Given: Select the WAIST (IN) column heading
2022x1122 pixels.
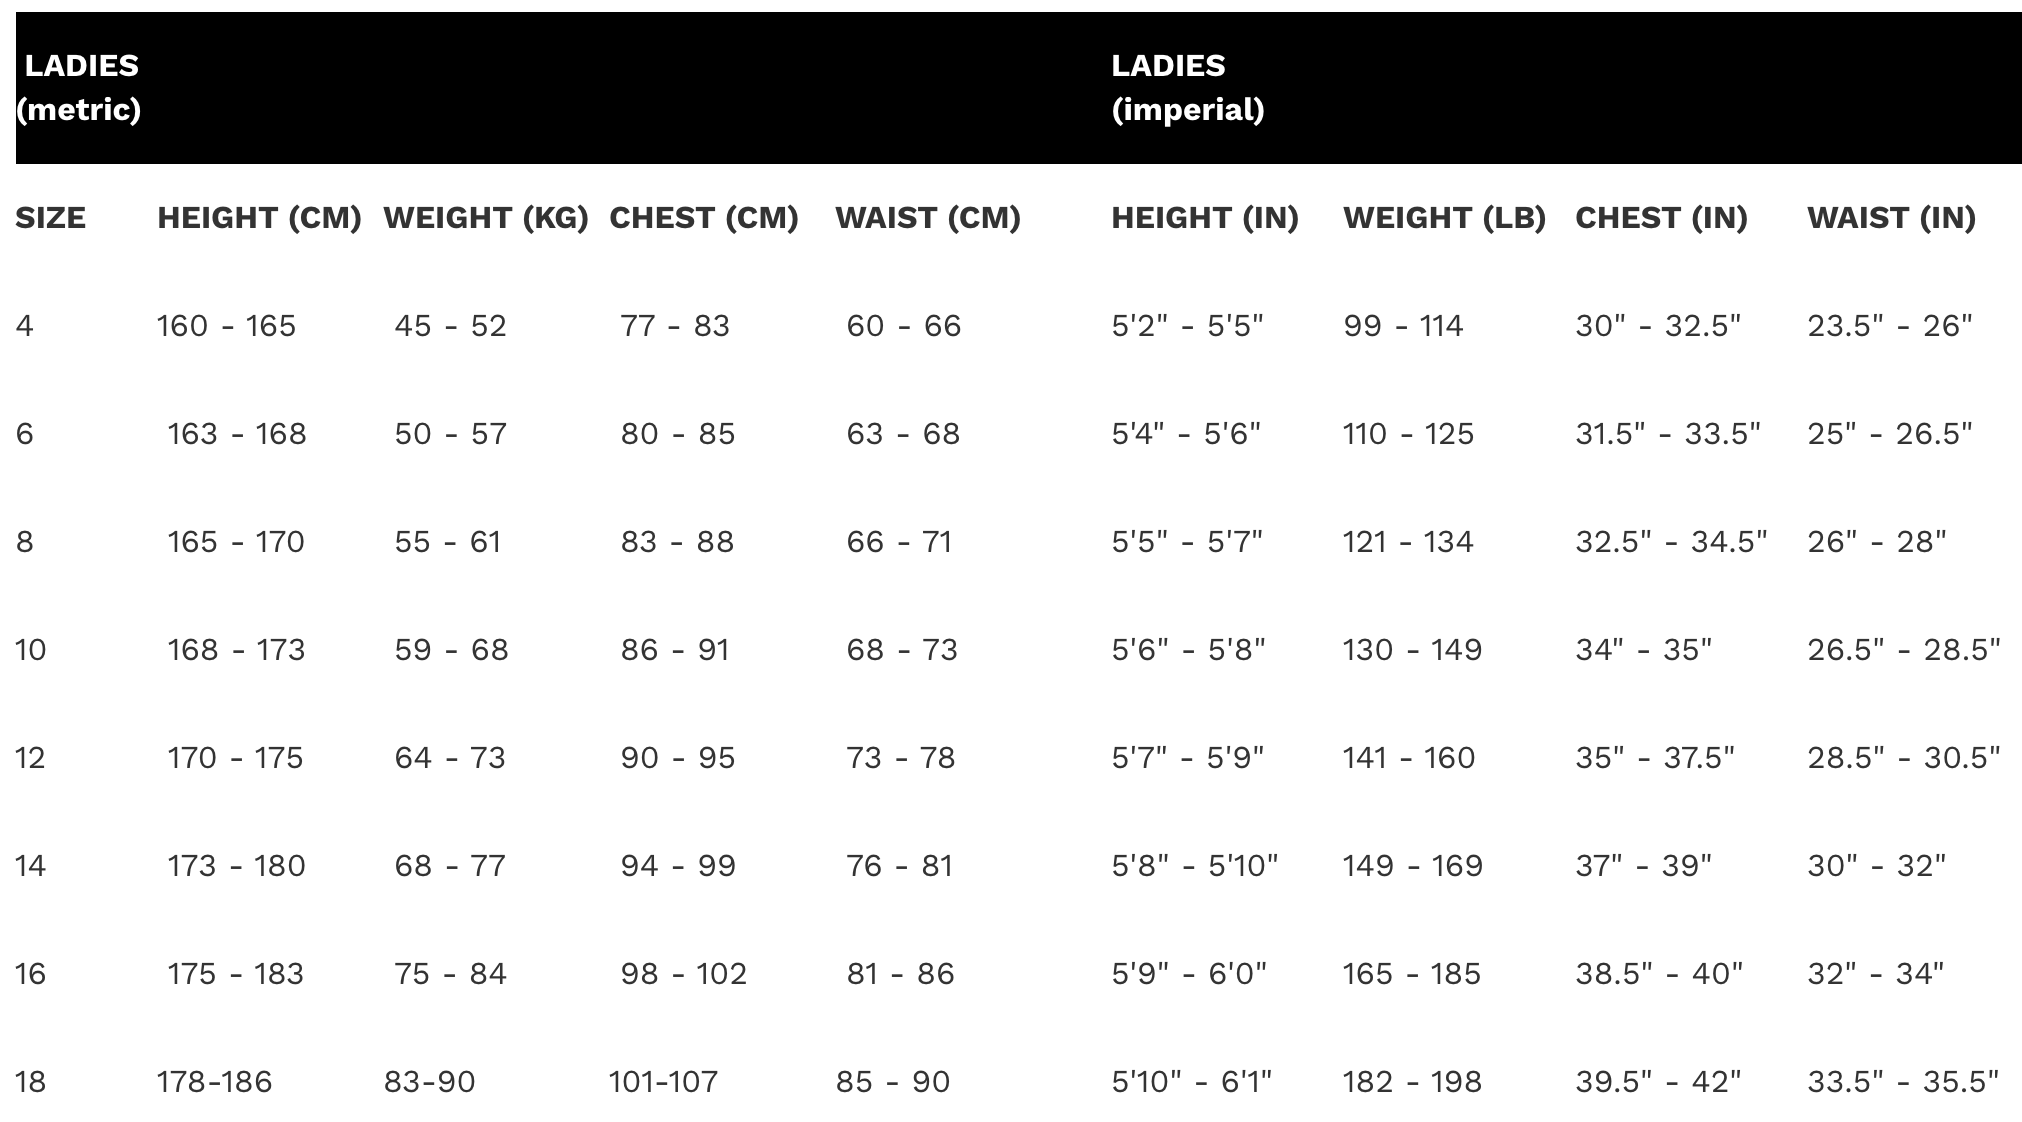Looking at the screenshot, I should click(x=1891, y=218).
